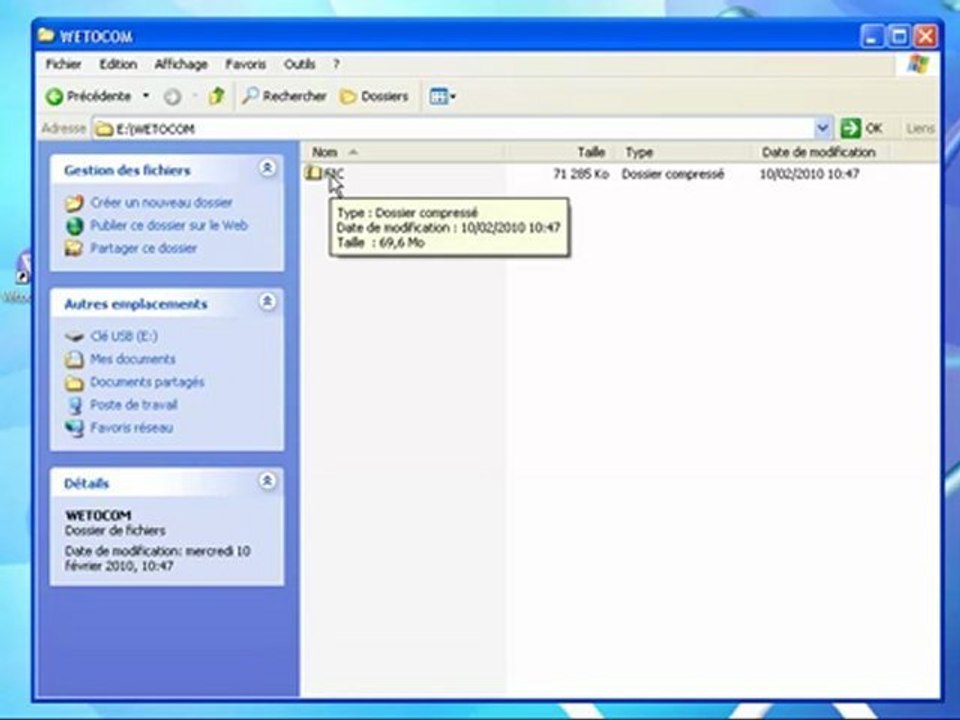The image size is (960, 720).
Task: Go up one folder level icon
Action: click(216, 96)
